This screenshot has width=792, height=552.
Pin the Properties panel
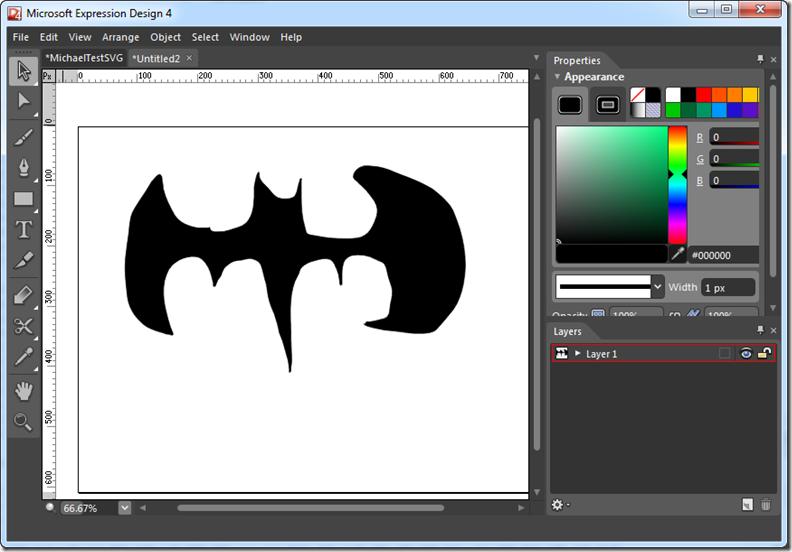point(760,60)
